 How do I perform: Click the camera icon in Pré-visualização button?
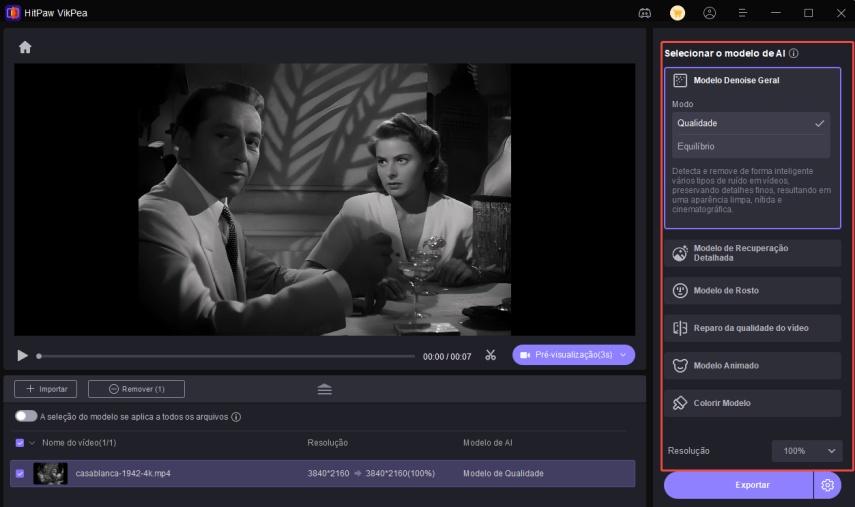click(x=525, y=355)
